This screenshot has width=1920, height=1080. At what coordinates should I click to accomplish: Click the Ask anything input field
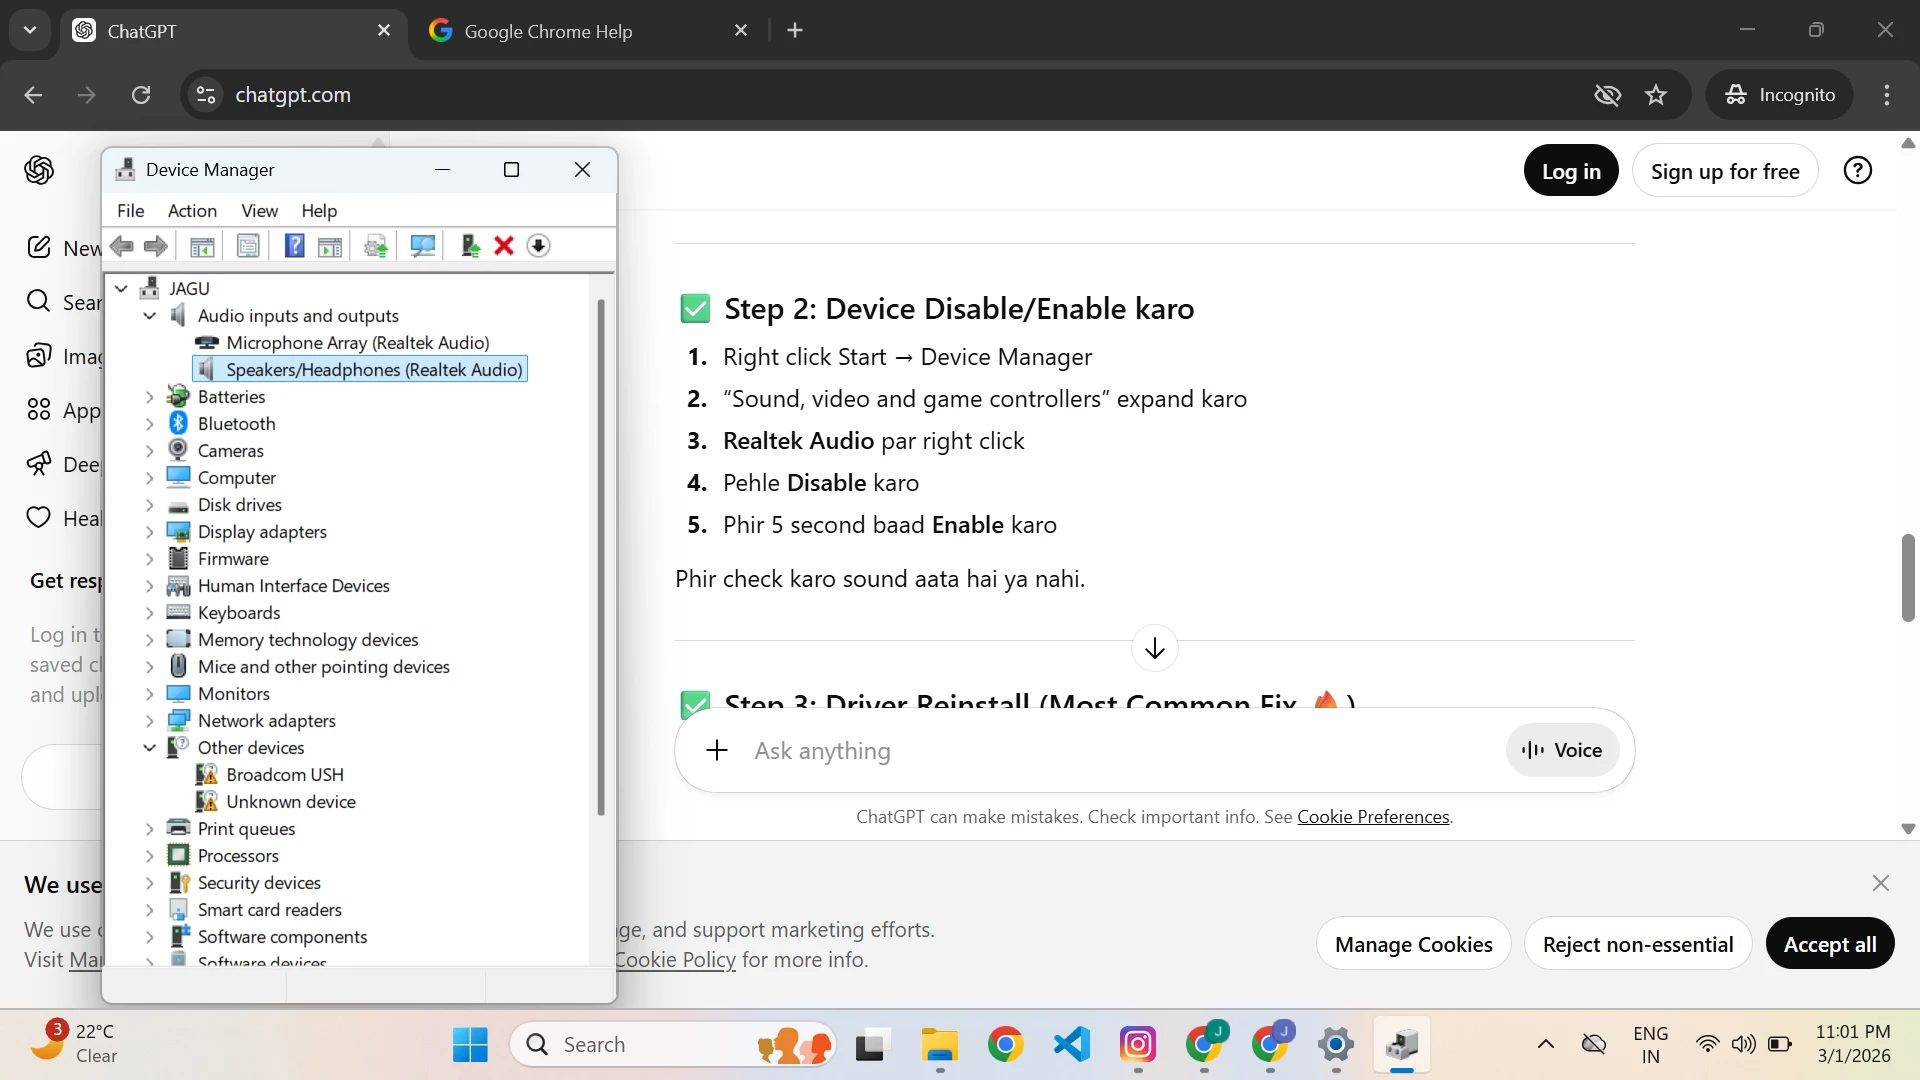pyautogui.click(x=1100, y=751)
